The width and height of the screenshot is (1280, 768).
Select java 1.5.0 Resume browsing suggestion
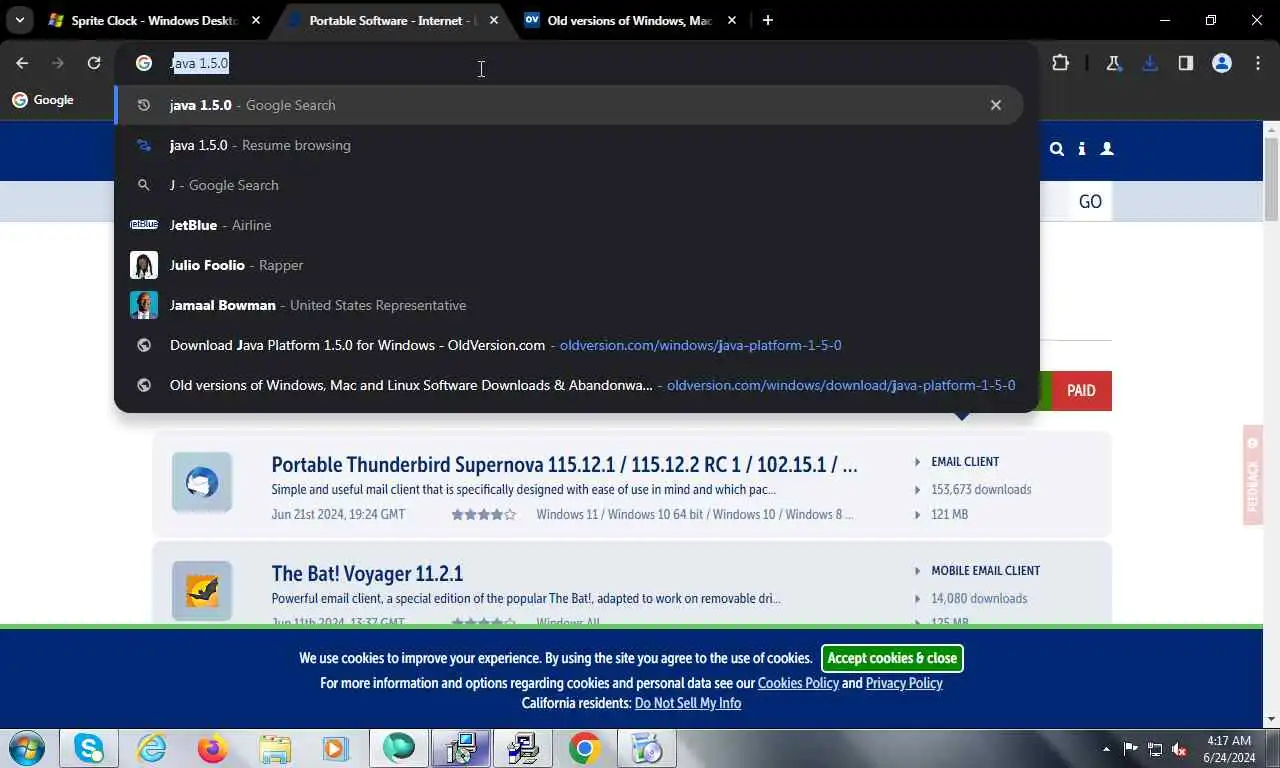coord(569,145)
